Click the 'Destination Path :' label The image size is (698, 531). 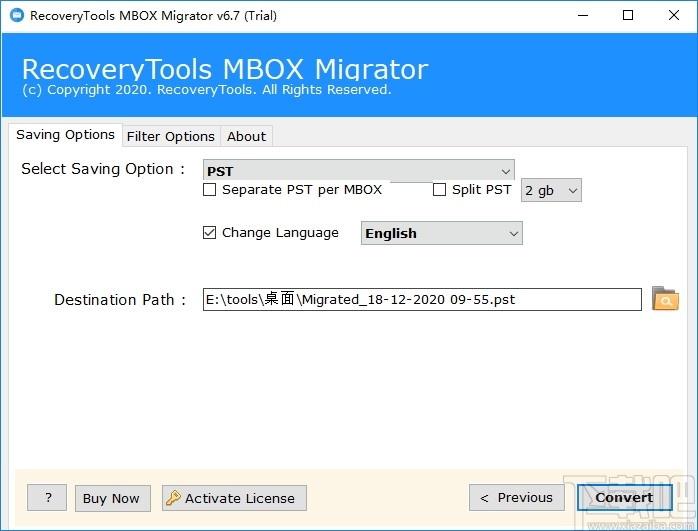(120, 300)
